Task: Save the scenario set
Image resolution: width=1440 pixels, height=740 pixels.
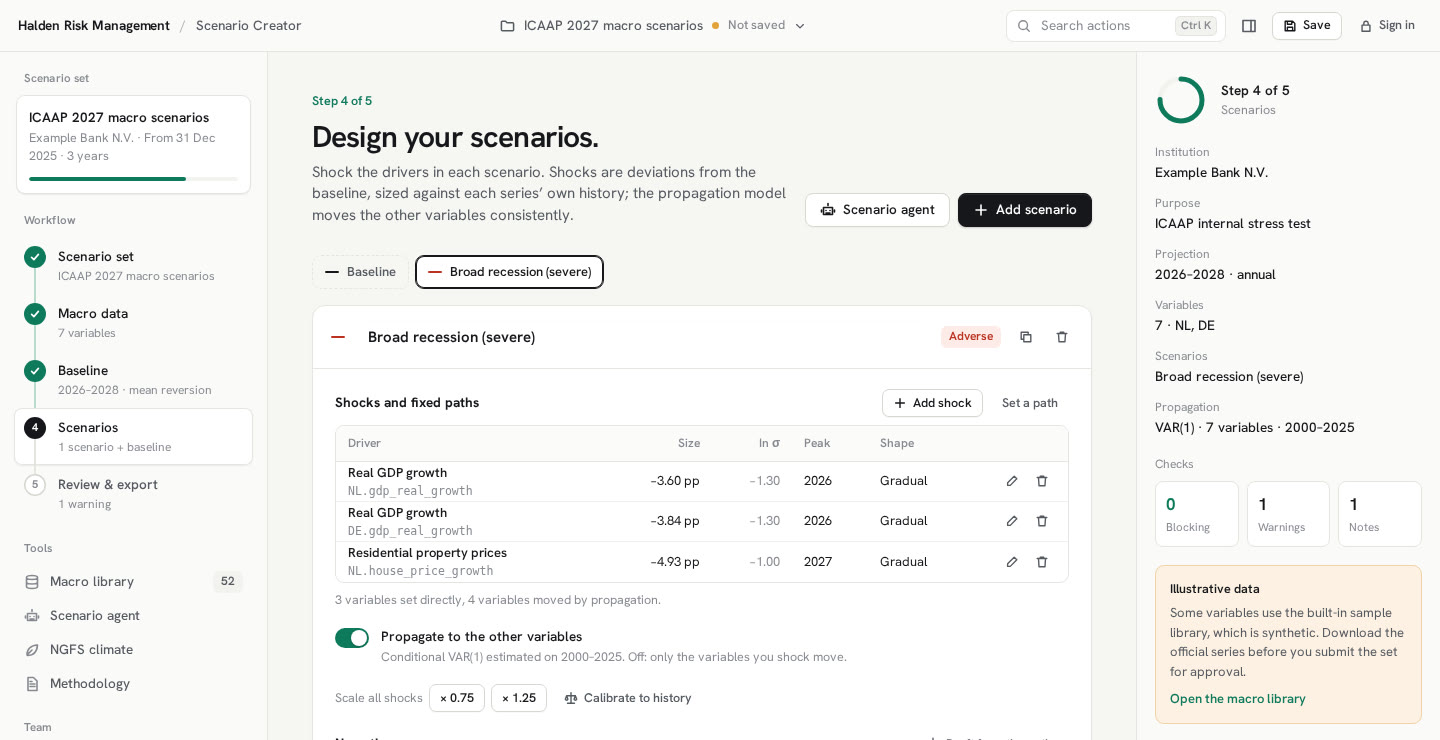Action: [1307, 26]
